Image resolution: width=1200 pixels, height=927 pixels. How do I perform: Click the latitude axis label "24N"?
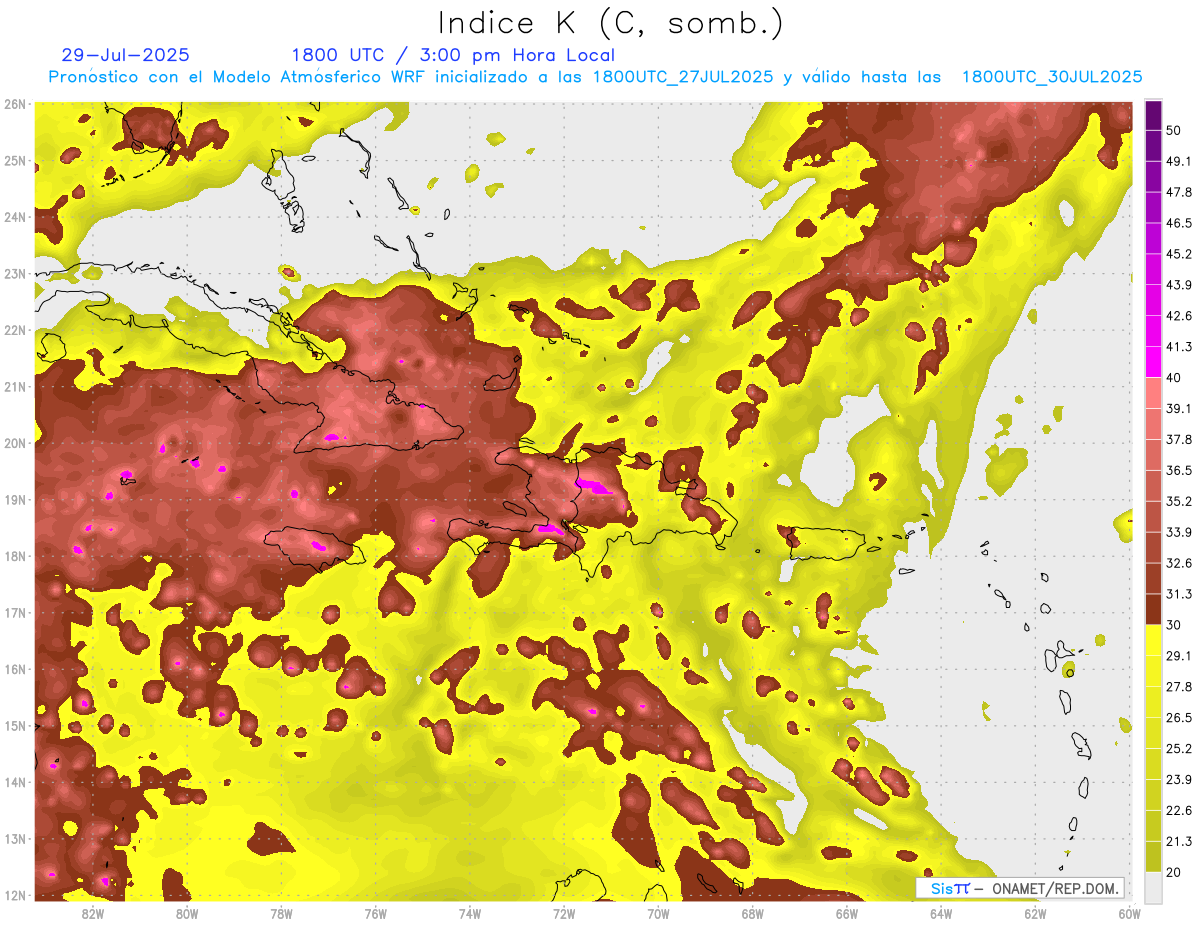click(15, 217)
